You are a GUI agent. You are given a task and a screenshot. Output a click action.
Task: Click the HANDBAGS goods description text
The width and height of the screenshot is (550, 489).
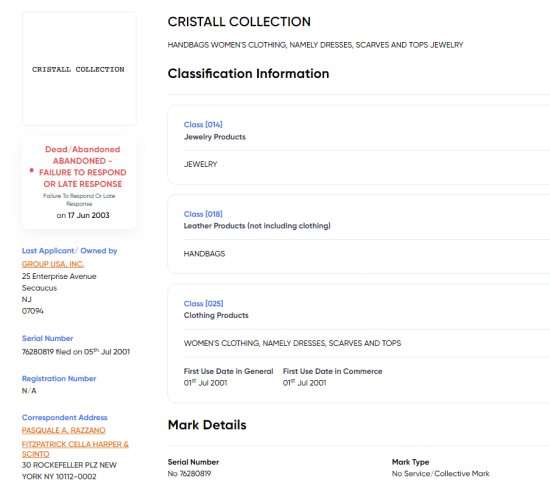click(204, 254)
